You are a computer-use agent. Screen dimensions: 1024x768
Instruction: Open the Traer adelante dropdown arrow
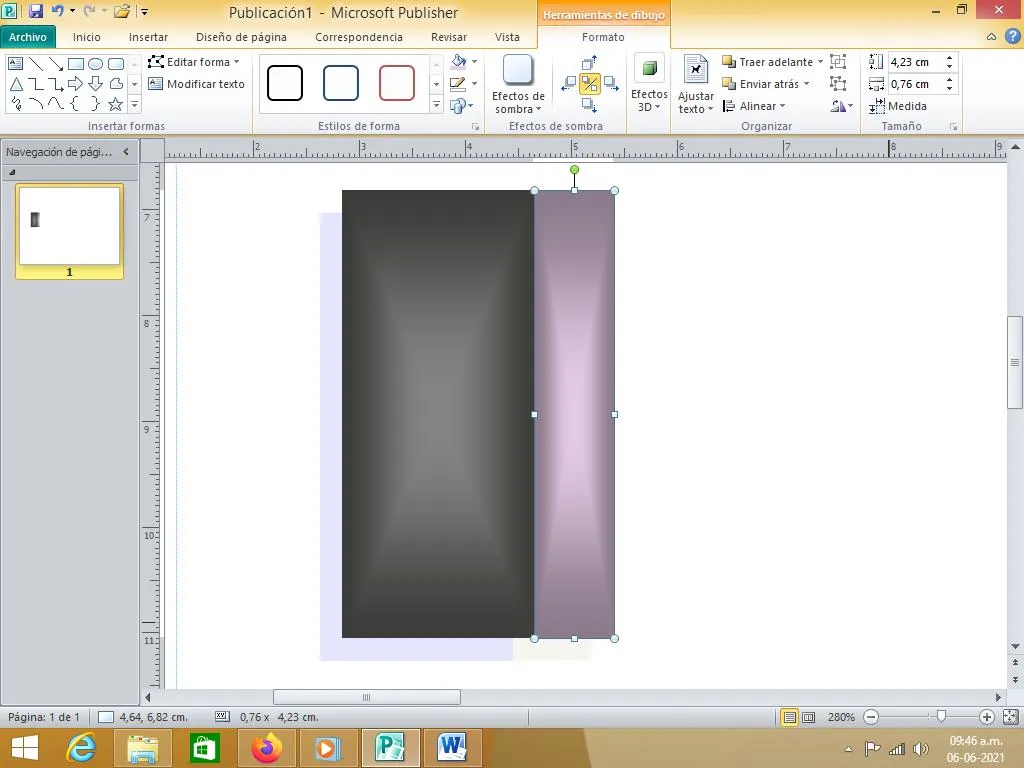[820, 62]
